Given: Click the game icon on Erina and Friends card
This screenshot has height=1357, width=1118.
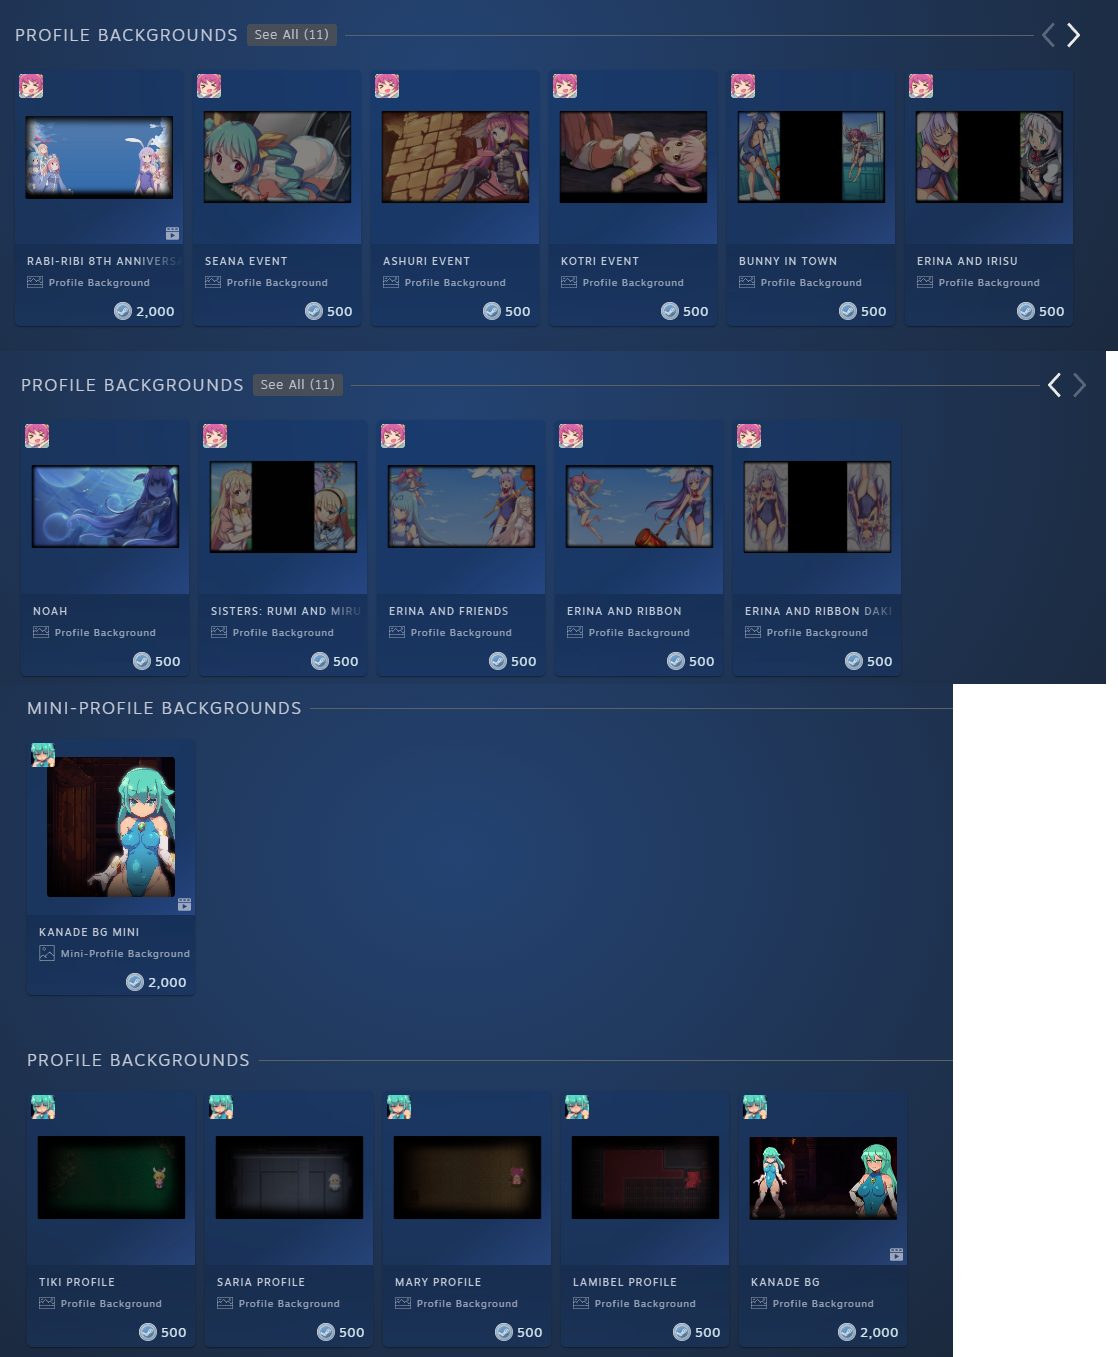Looking at the screenshot, I should click(x=393, y=436).
